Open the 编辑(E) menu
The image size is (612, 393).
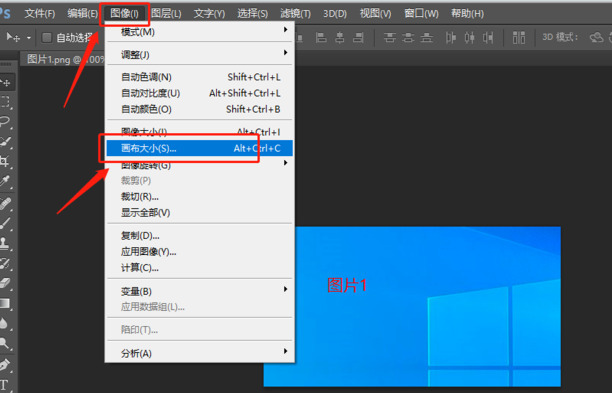pos(82,14)
